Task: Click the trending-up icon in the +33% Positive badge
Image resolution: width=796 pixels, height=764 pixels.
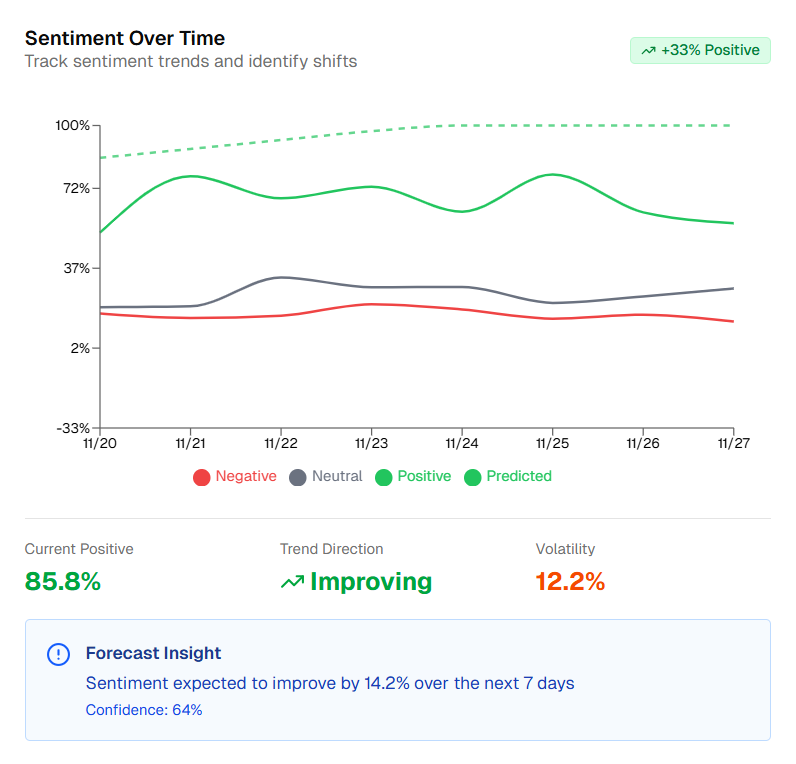Action: [648, 50]
